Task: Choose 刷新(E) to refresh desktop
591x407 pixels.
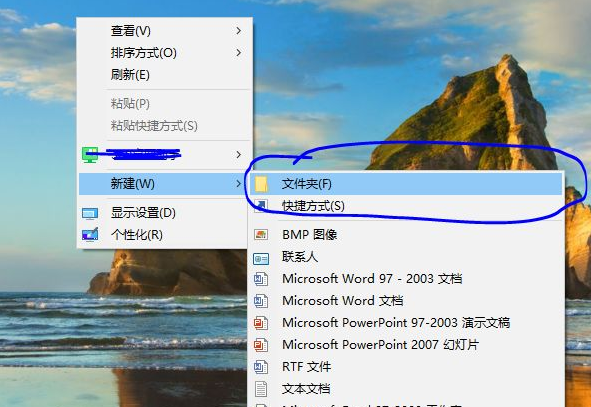Action: click(x=165, y=75)
